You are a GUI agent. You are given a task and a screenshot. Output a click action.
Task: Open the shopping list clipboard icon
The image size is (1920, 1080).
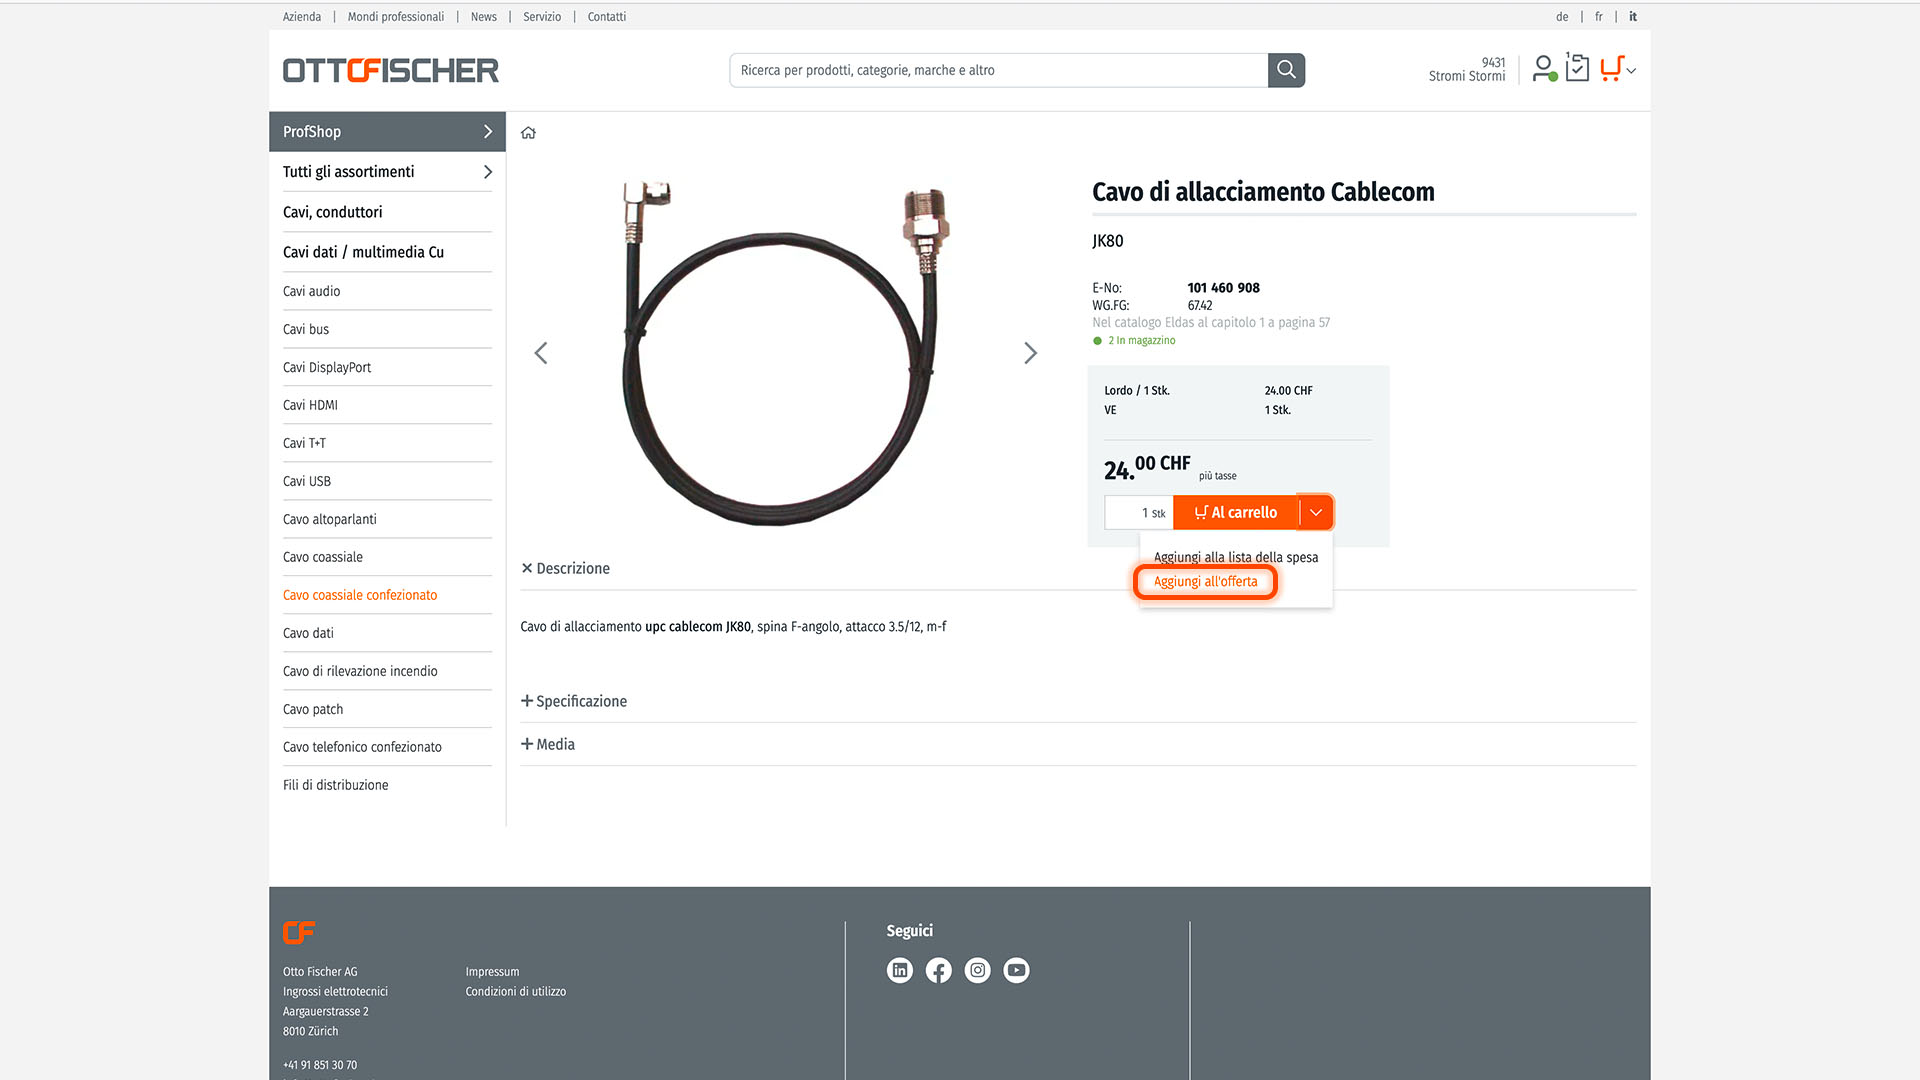(x=1577, y=67)
